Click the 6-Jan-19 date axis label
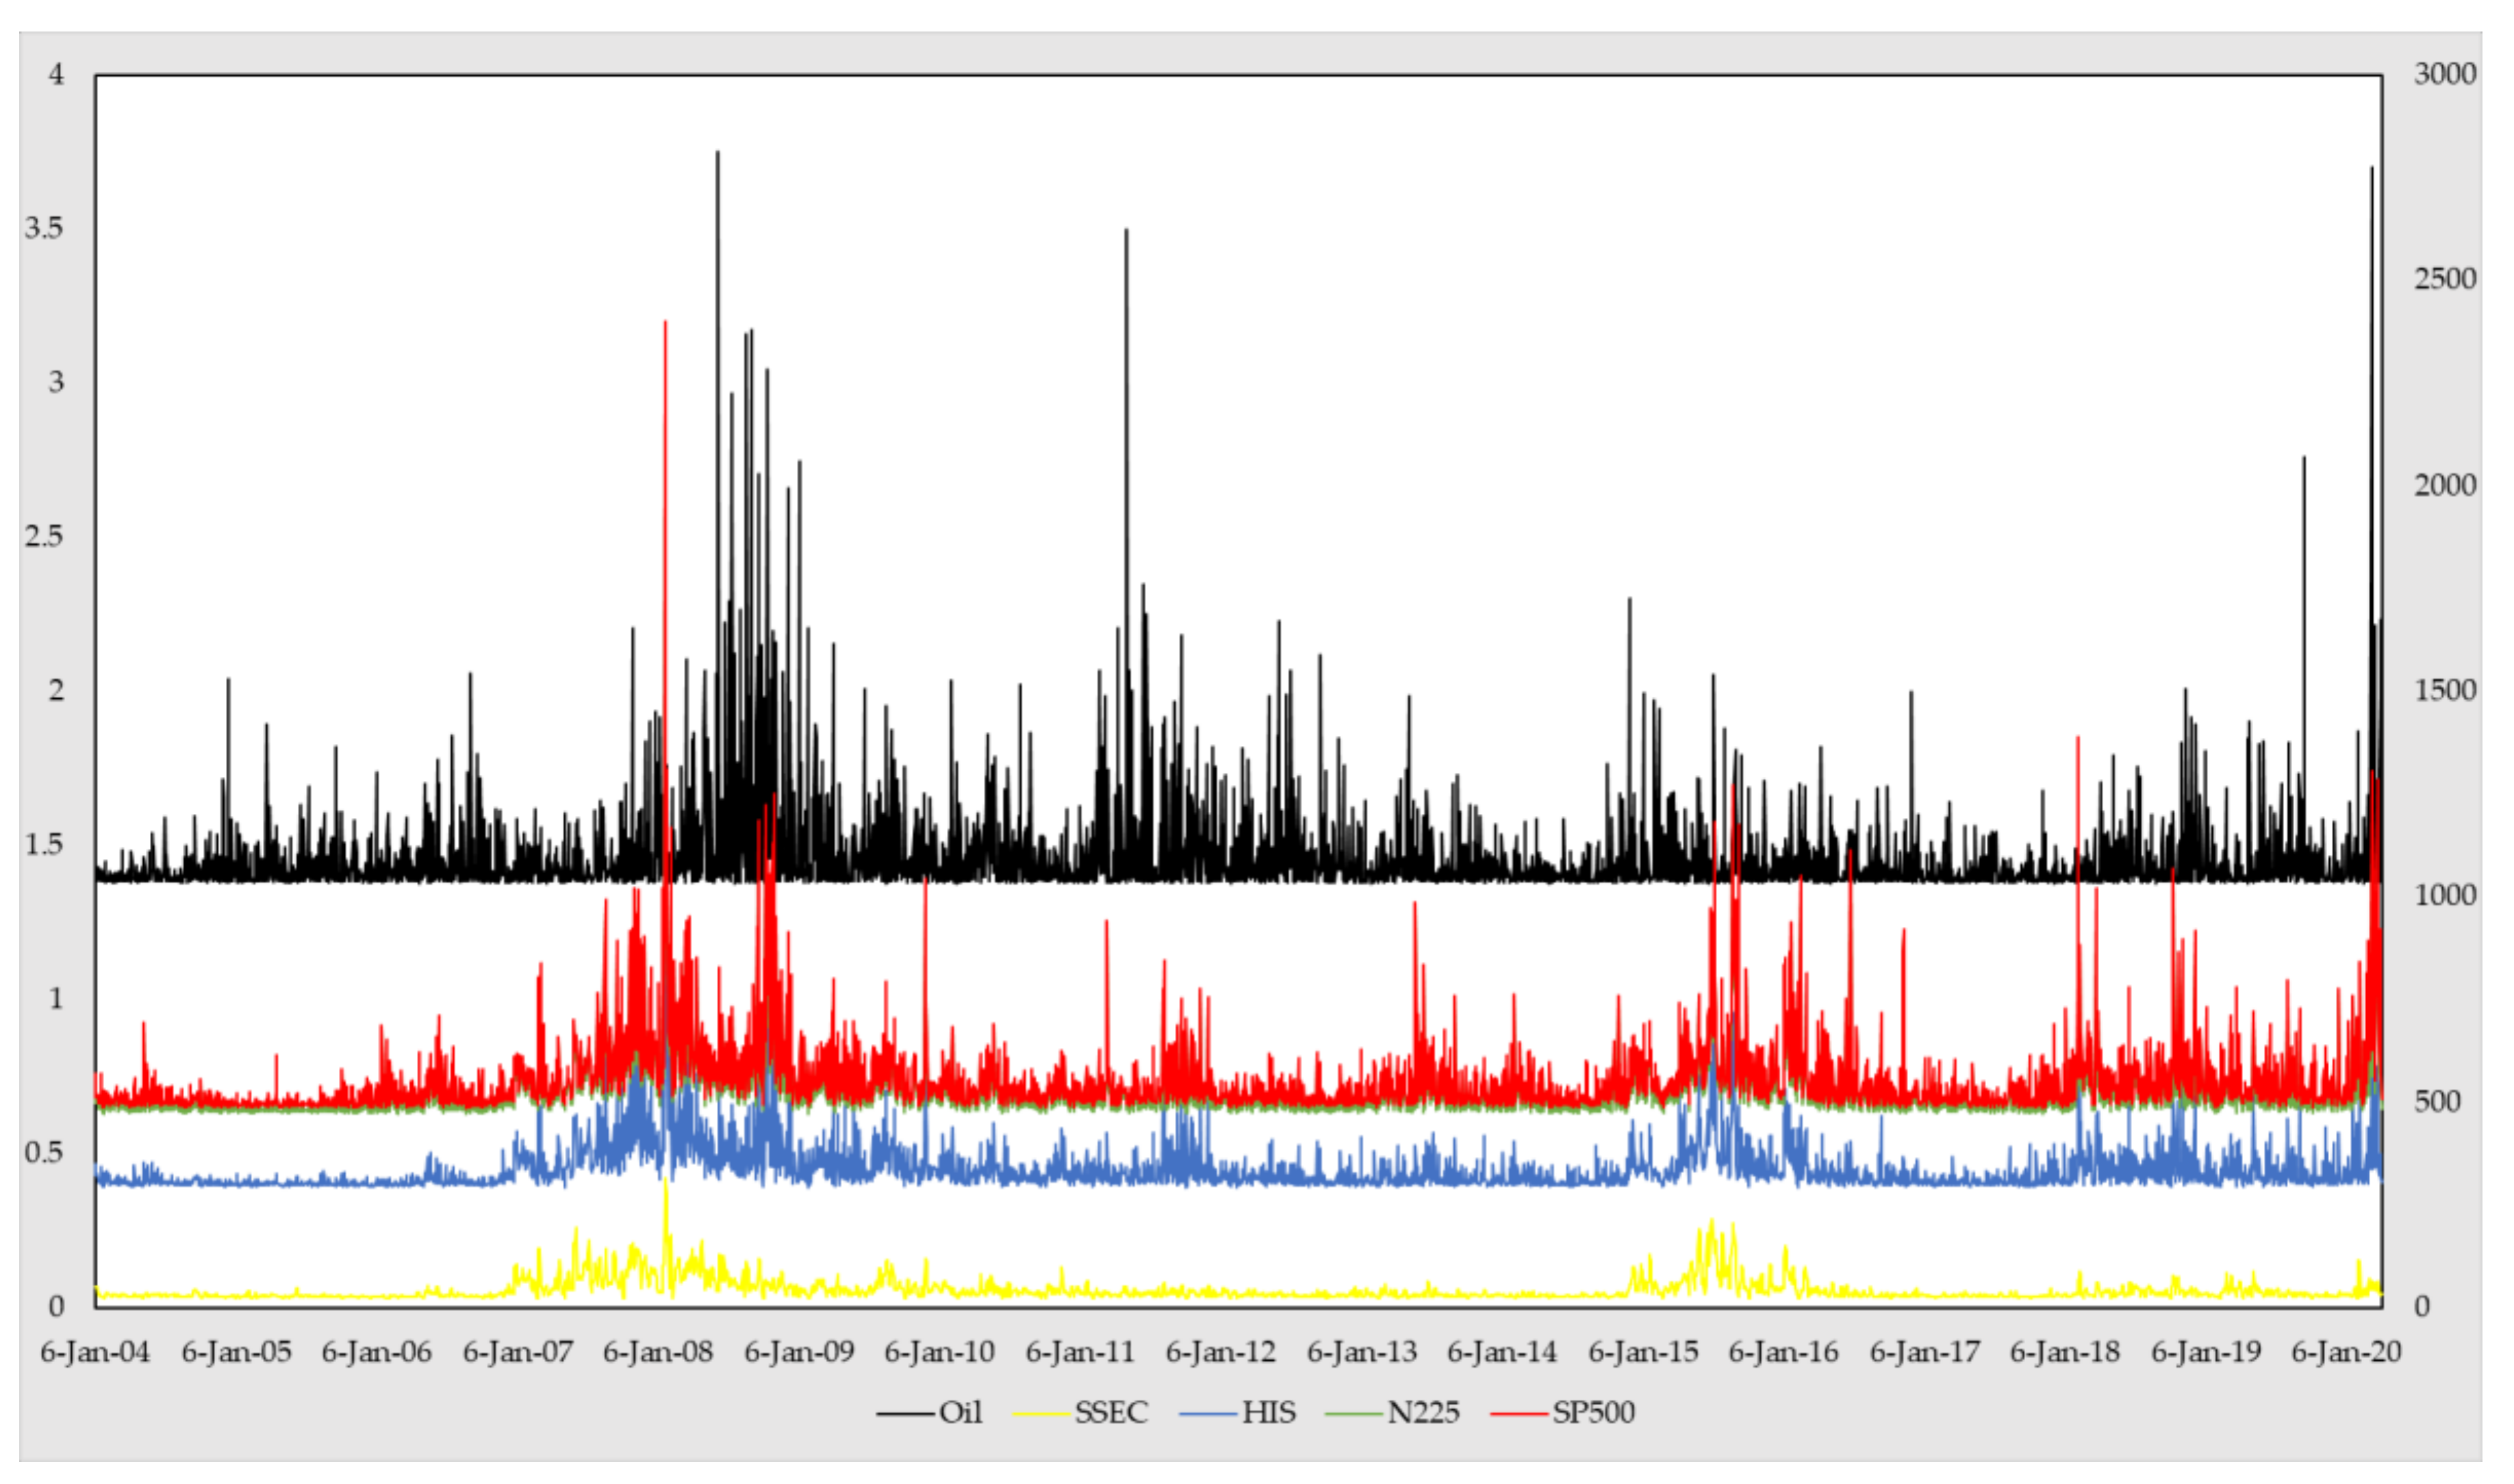 point(2206,1352)
